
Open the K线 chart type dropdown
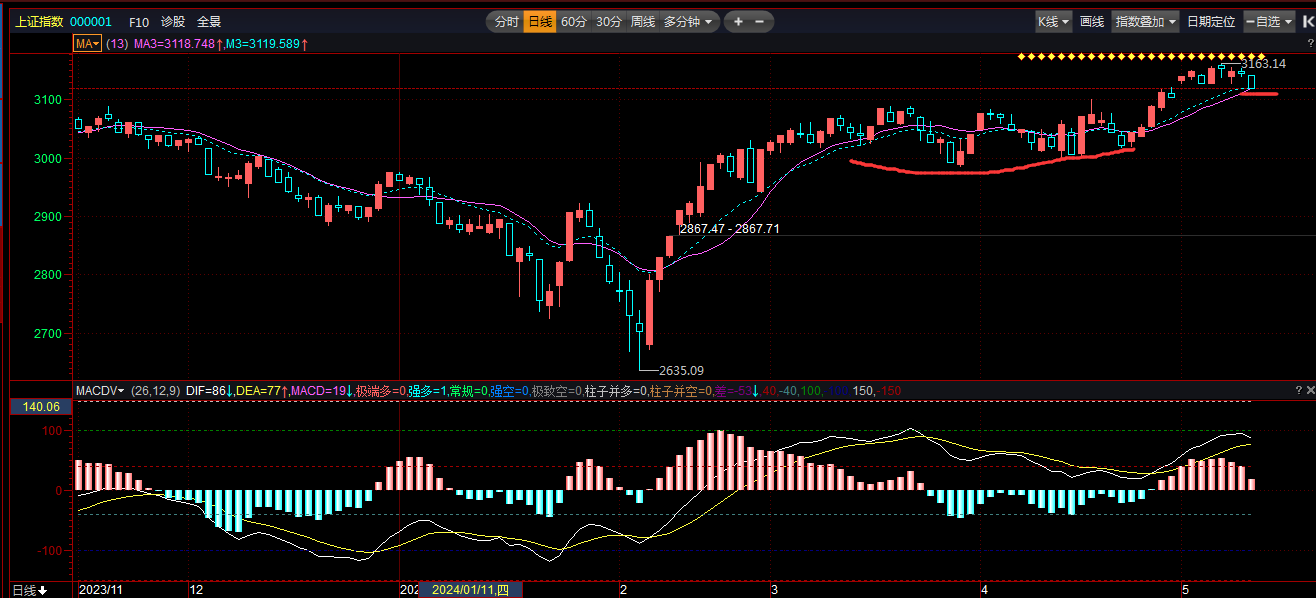point(1053,21)
